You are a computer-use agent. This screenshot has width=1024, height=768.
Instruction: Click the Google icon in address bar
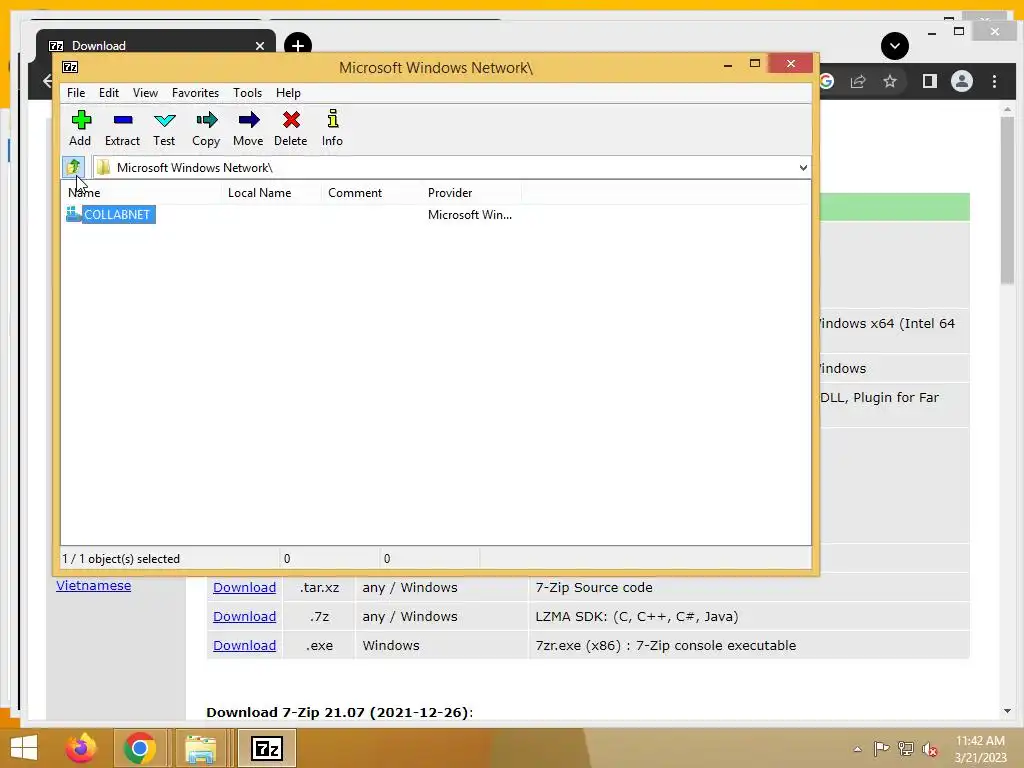click(827, 81)
